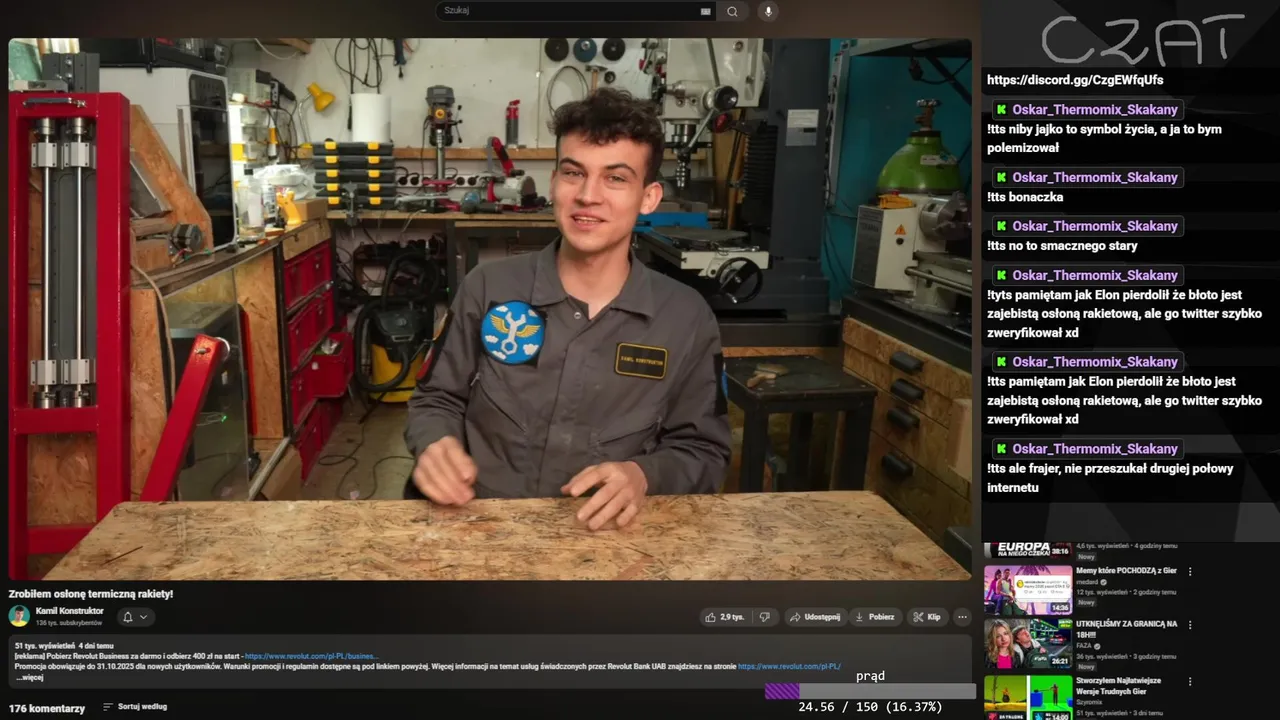1280x720 pixels.
Task: Click the chat message starting "!tyts pamiętam jak Elon"
Action: point(1124,314)
